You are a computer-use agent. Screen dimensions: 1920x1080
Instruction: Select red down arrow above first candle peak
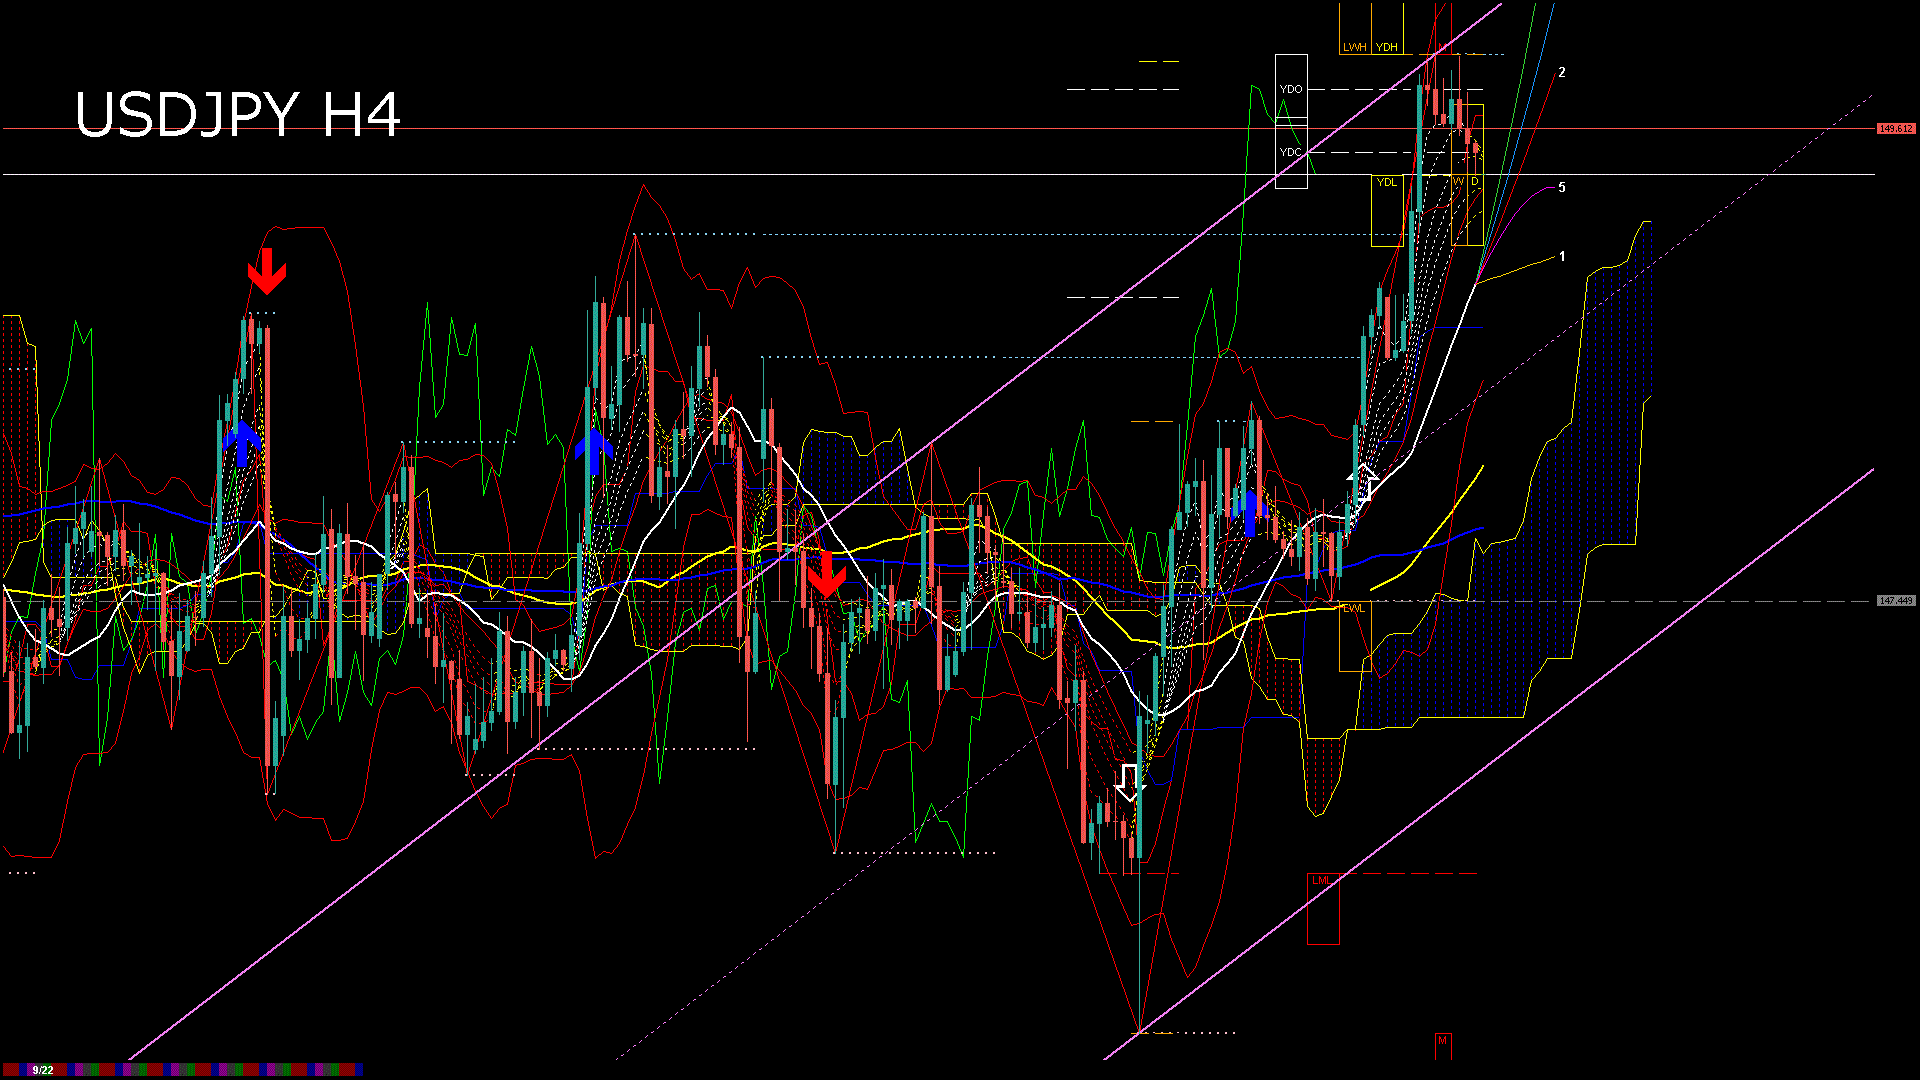click(x=267, y=272)
